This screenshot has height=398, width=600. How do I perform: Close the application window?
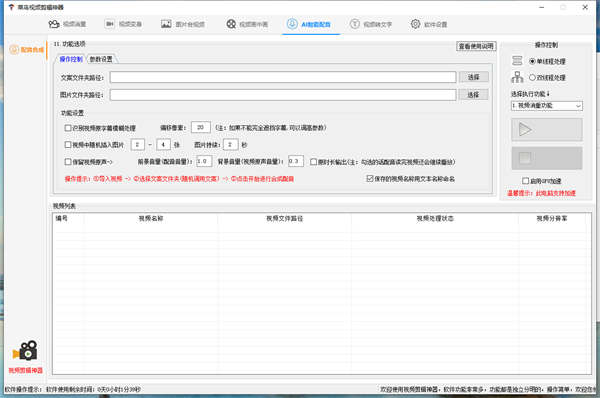(585, 7)
